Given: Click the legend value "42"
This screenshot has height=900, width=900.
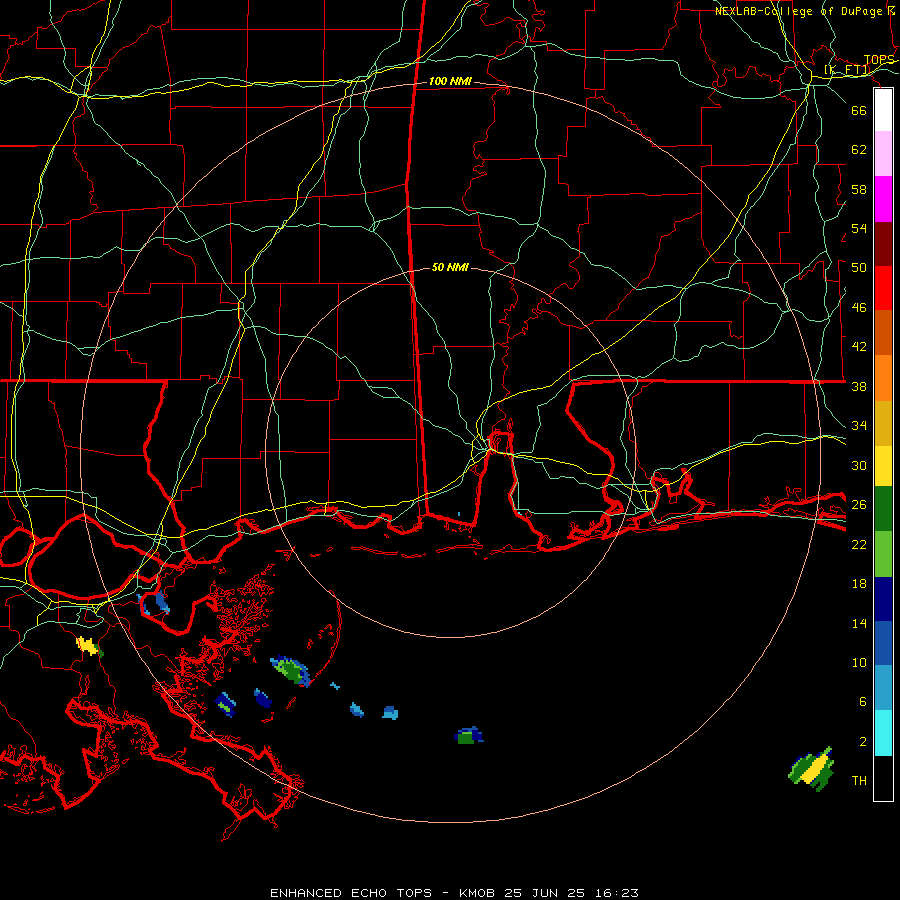Looking at the screenshot, I should pos(859,347).
